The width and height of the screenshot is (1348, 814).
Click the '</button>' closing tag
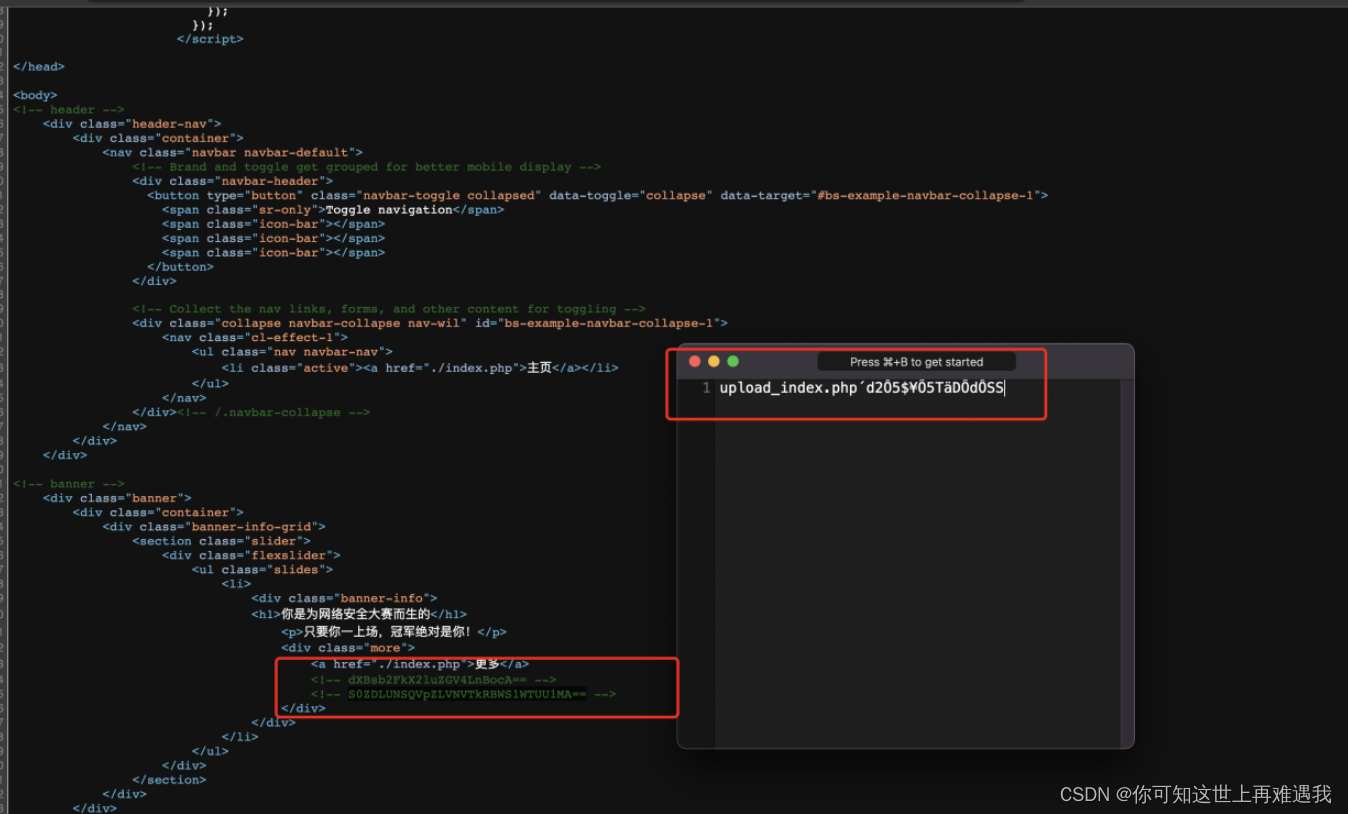tap(180, 267)
